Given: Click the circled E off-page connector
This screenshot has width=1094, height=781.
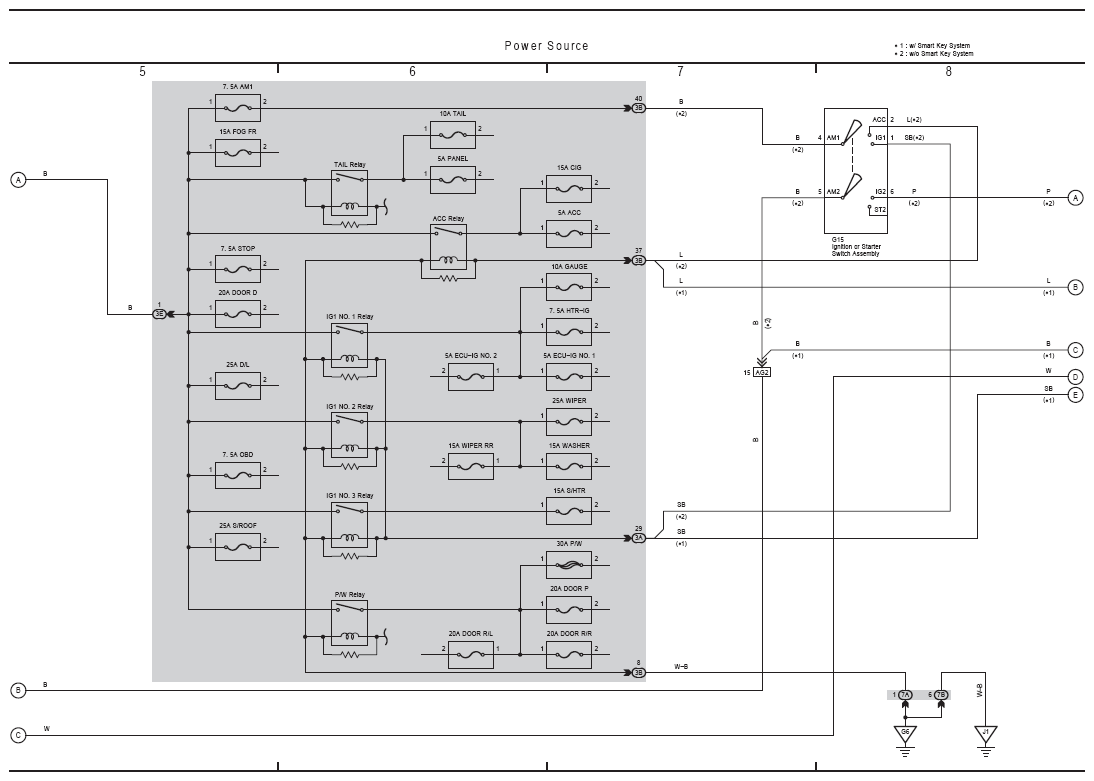Looking at the screenshot, I should [x=1075, y=395].
